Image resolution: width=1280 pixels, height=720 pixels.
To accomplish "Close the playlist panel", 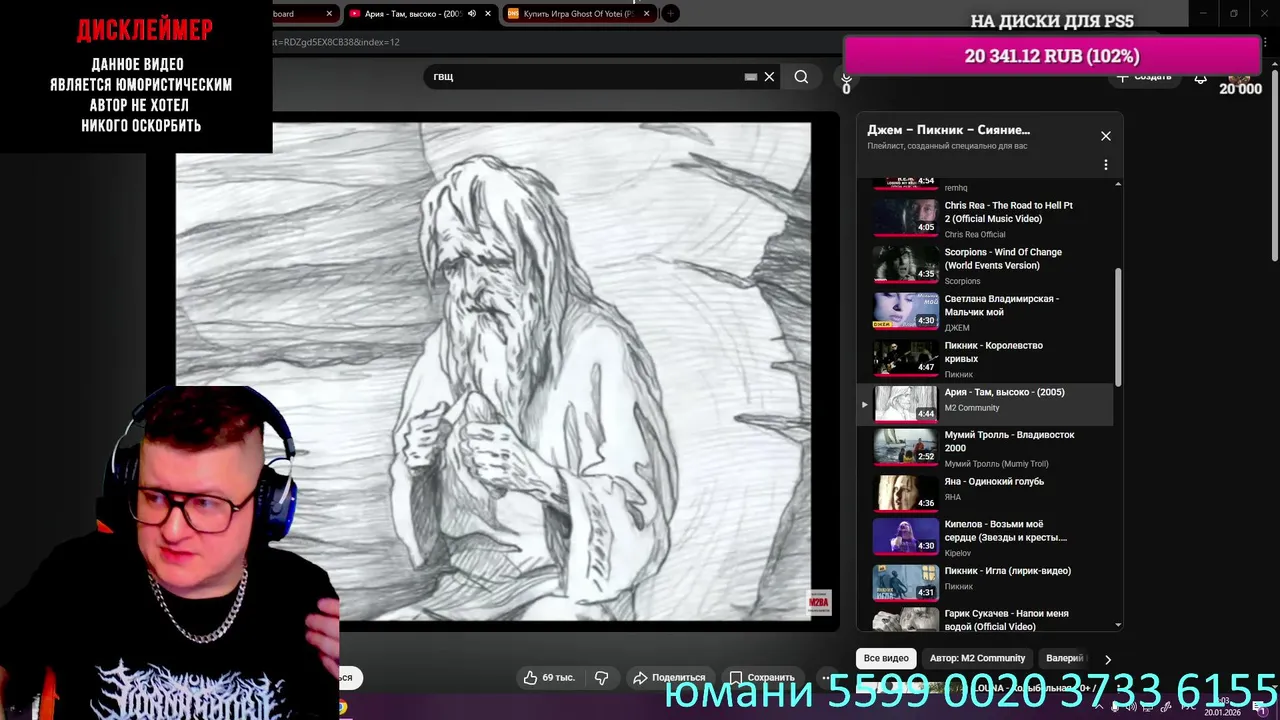I will [x=1105, y=136].
